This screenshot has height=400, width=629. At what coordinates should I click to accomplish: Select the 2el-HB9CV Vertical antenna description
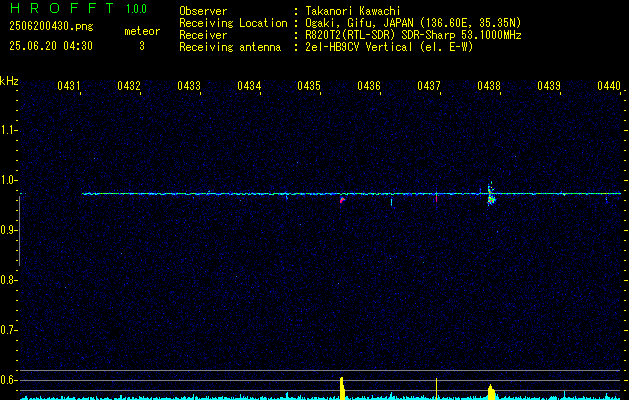tap(389, 47)
